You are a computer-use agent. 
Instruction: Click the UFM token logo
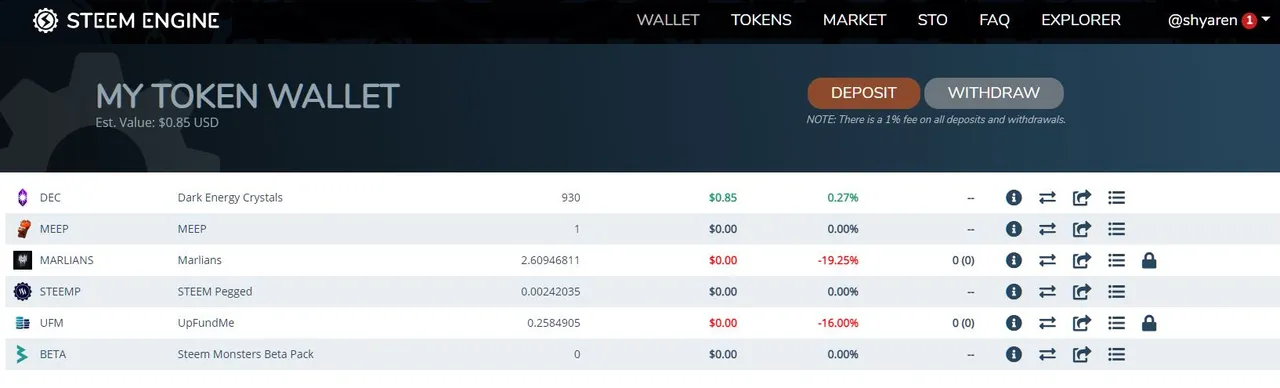pos(22,323)
